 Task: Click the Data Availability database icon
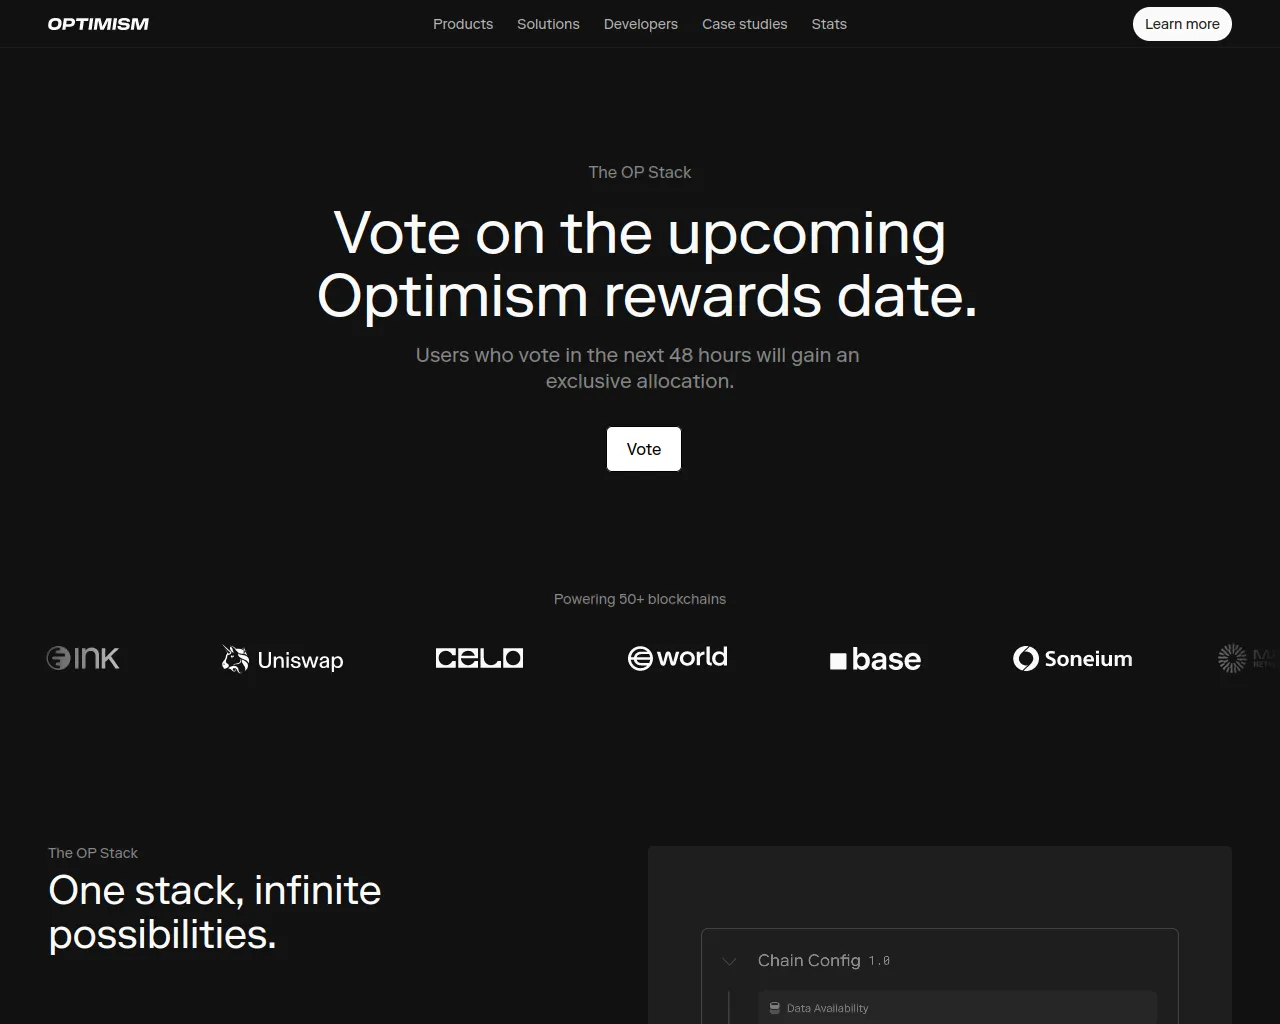(x=774, y=1008)
